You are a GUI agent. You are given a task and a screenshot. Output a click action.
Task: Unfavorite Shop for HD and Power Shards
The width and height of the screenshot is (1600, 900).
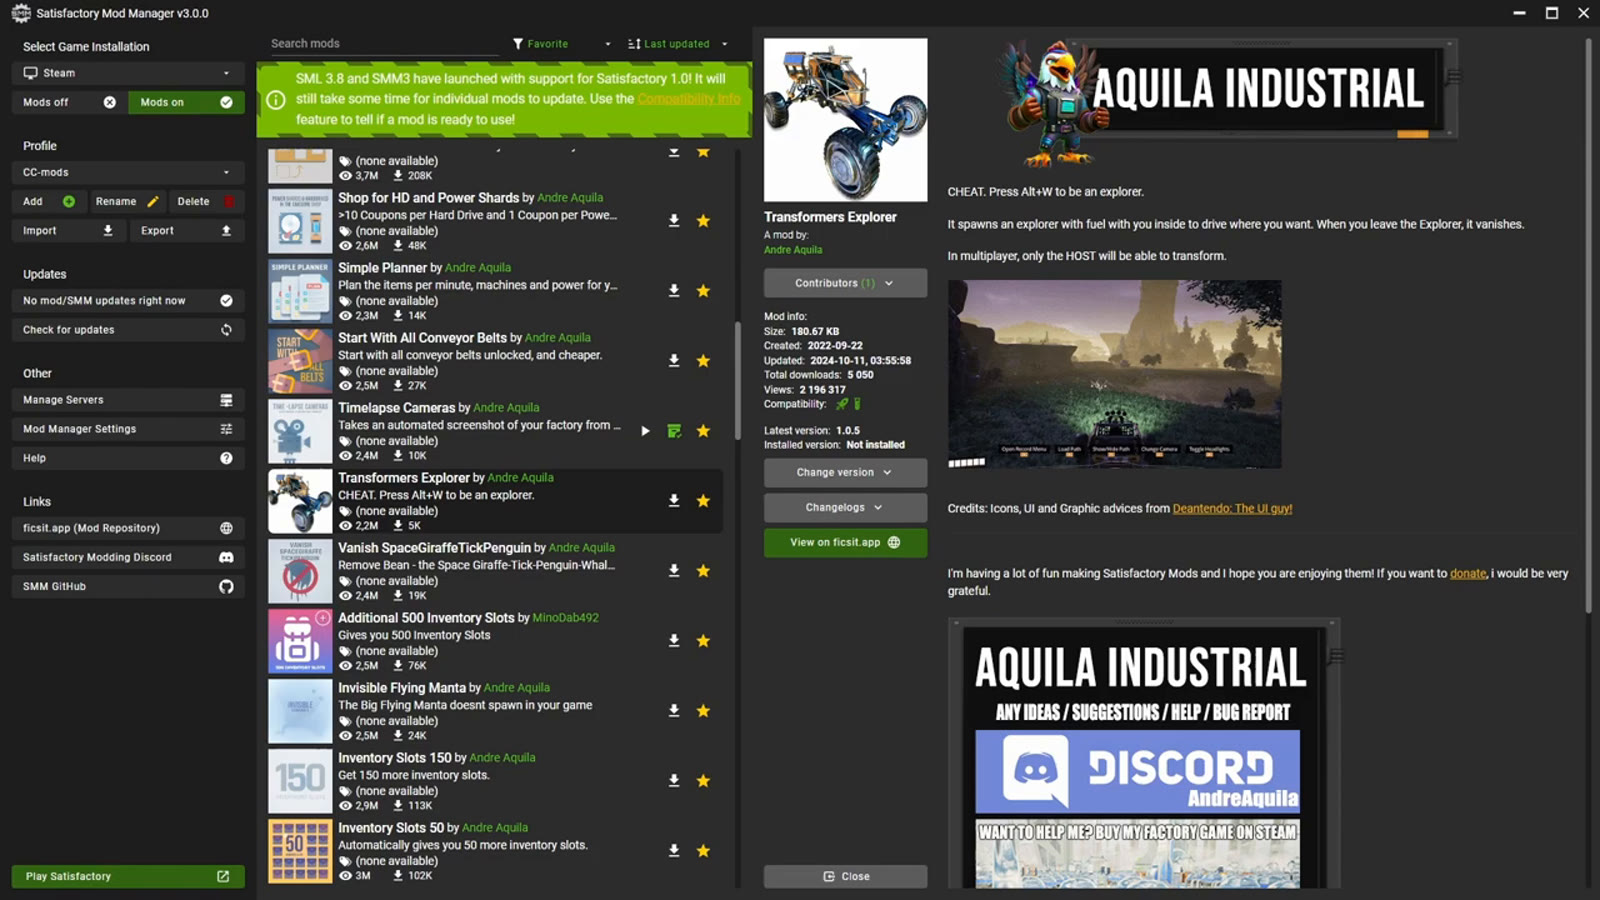704,221
